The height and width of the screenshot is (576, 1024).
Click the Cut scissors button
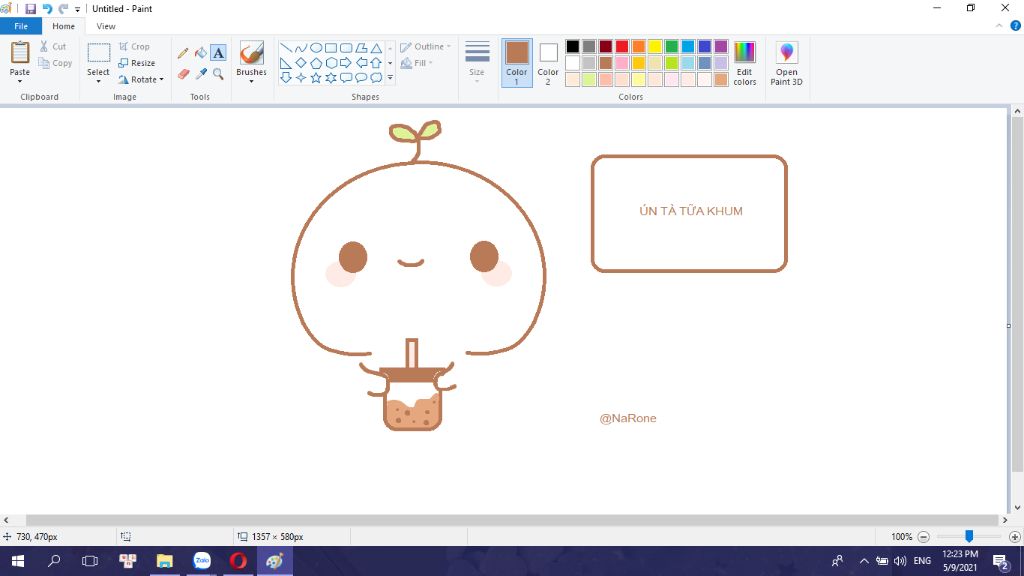(53, 46)
